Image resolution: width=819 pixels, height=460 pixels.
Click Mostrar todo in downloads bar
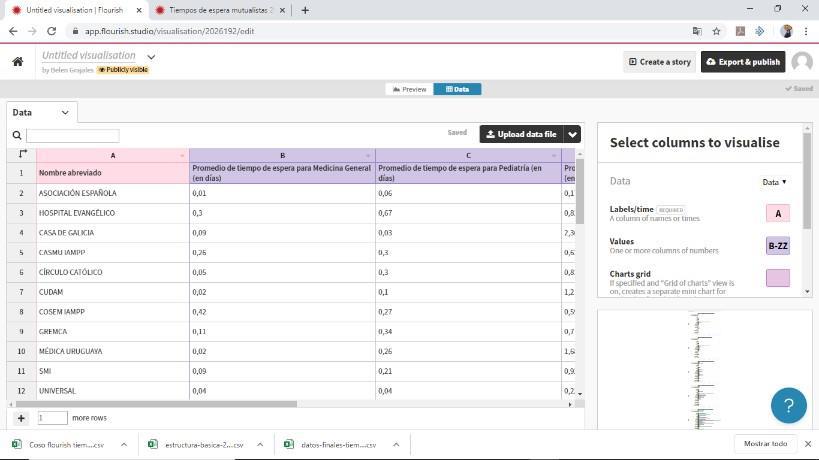pyautogui.click(x=765, y=443)
